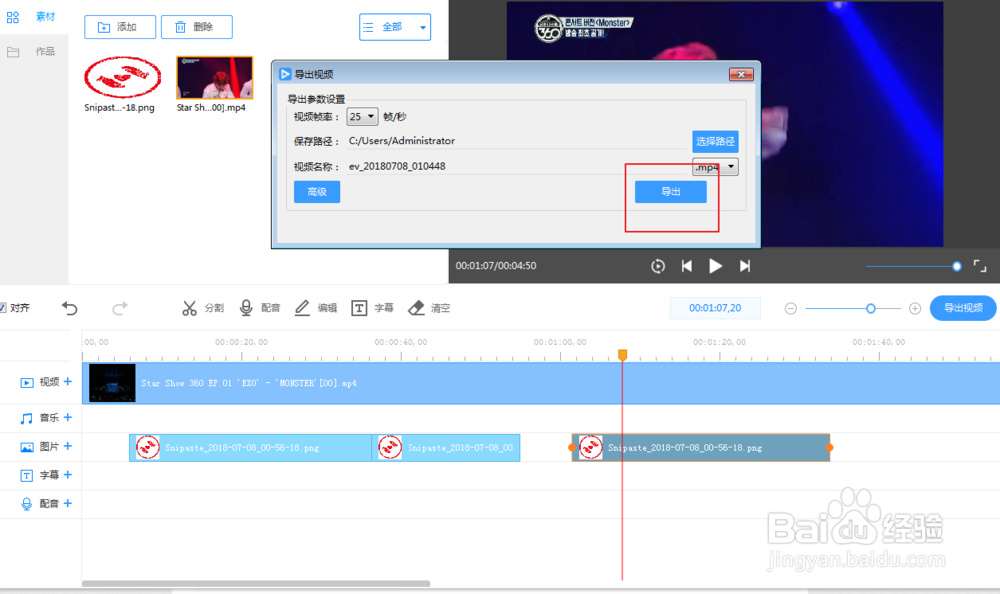Toggle the 对齐 align checkbox
The image size is (1000, 594).
[x=3, y=308]
